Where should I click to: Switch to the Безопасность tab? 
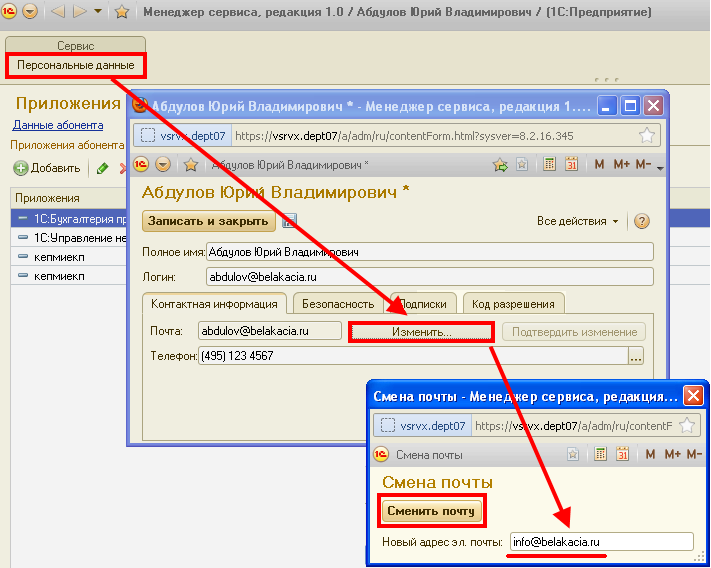[338, 304]
